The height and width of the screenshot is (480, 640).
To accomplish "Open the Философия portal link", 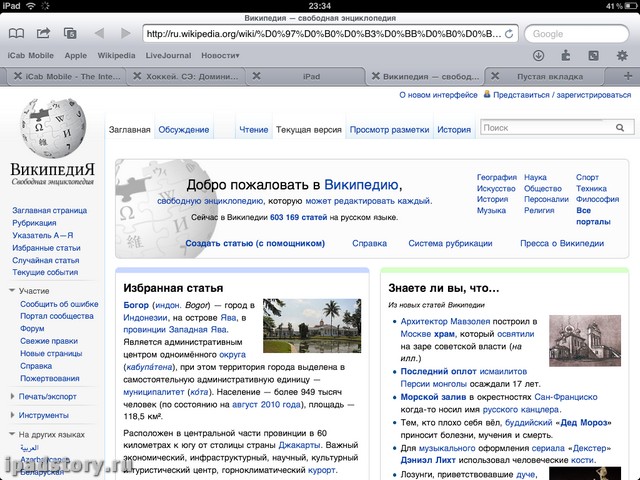I will coord(598,199).
